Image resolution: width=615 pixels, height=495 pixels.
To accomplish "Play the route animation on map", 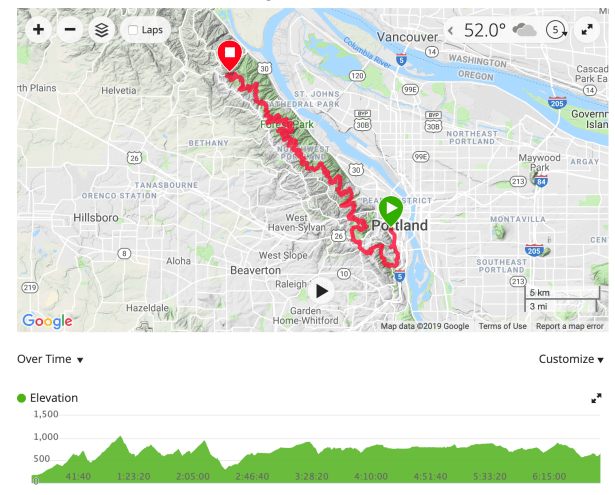I will click(x=321, y=291).
